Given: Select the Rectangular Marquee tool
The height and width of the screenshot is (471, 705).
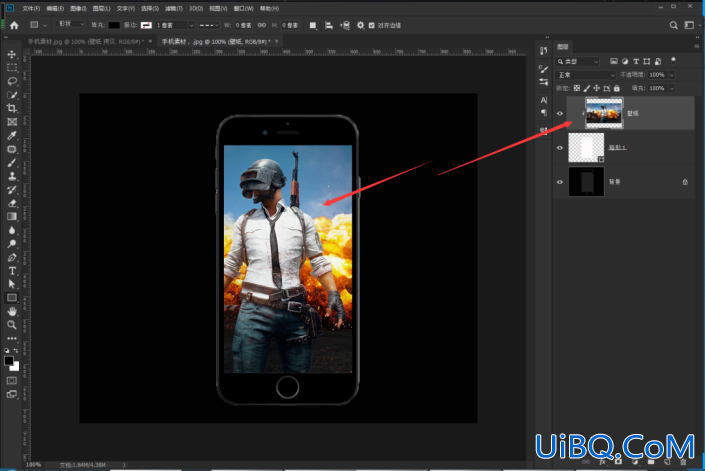Looking at the screenshot, I should click(x=12, y=67).
